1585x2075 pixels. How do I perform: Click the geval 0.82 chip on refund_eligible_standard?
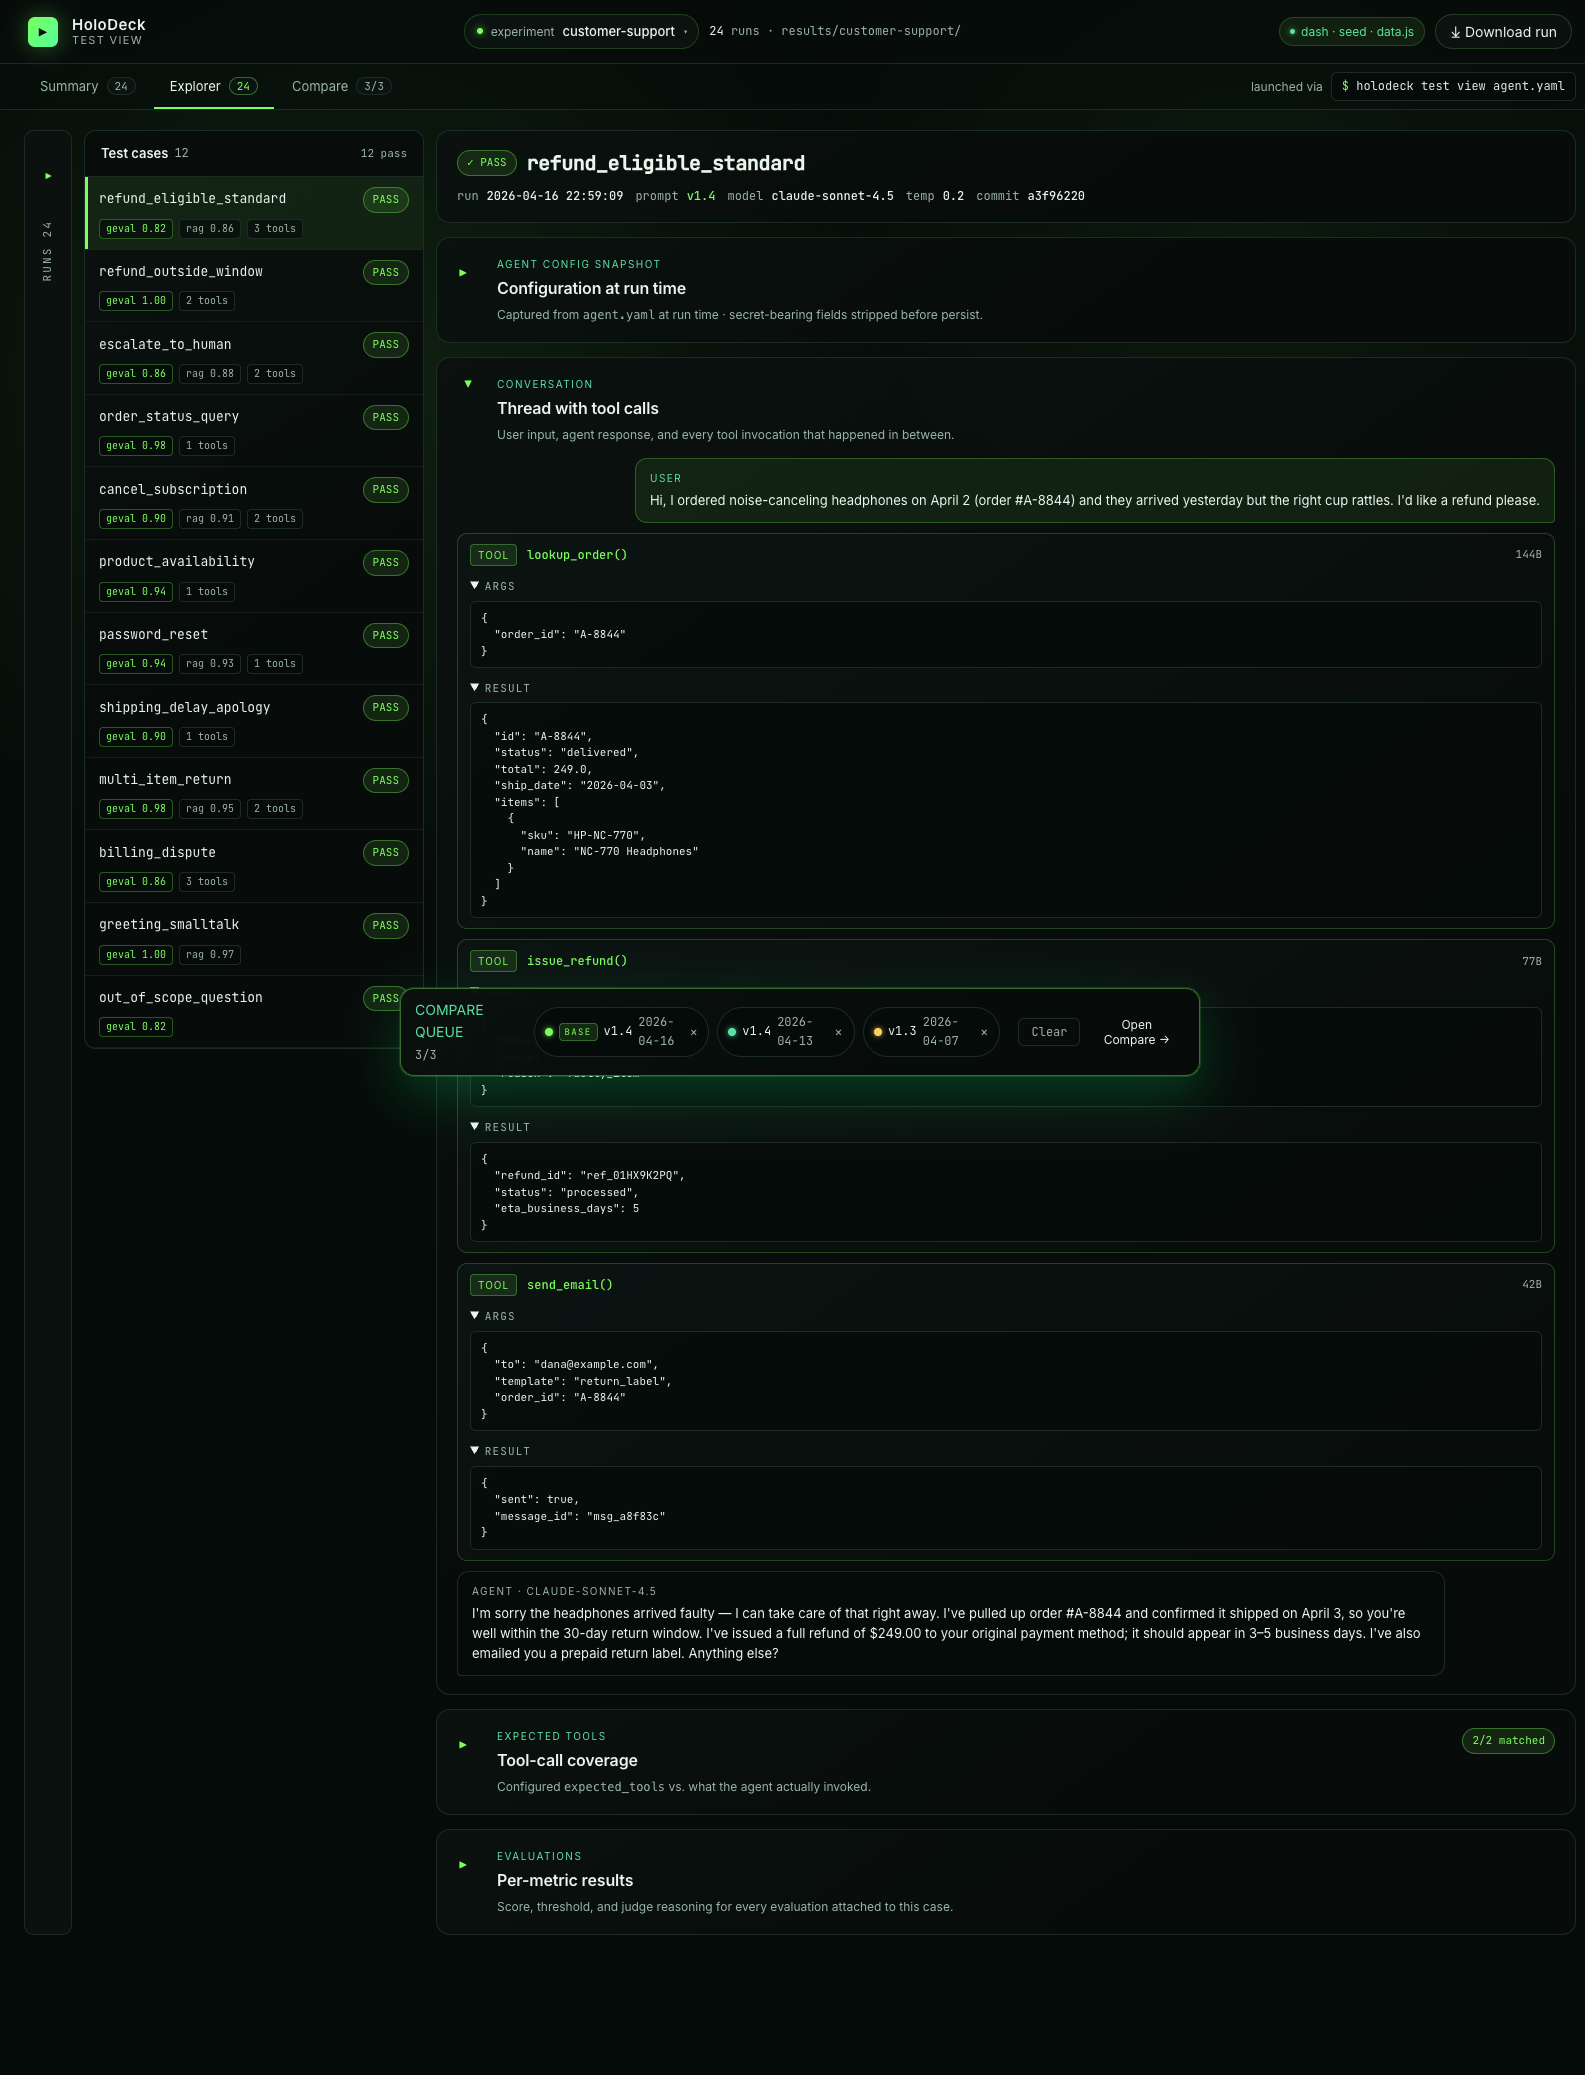point(136,229)
